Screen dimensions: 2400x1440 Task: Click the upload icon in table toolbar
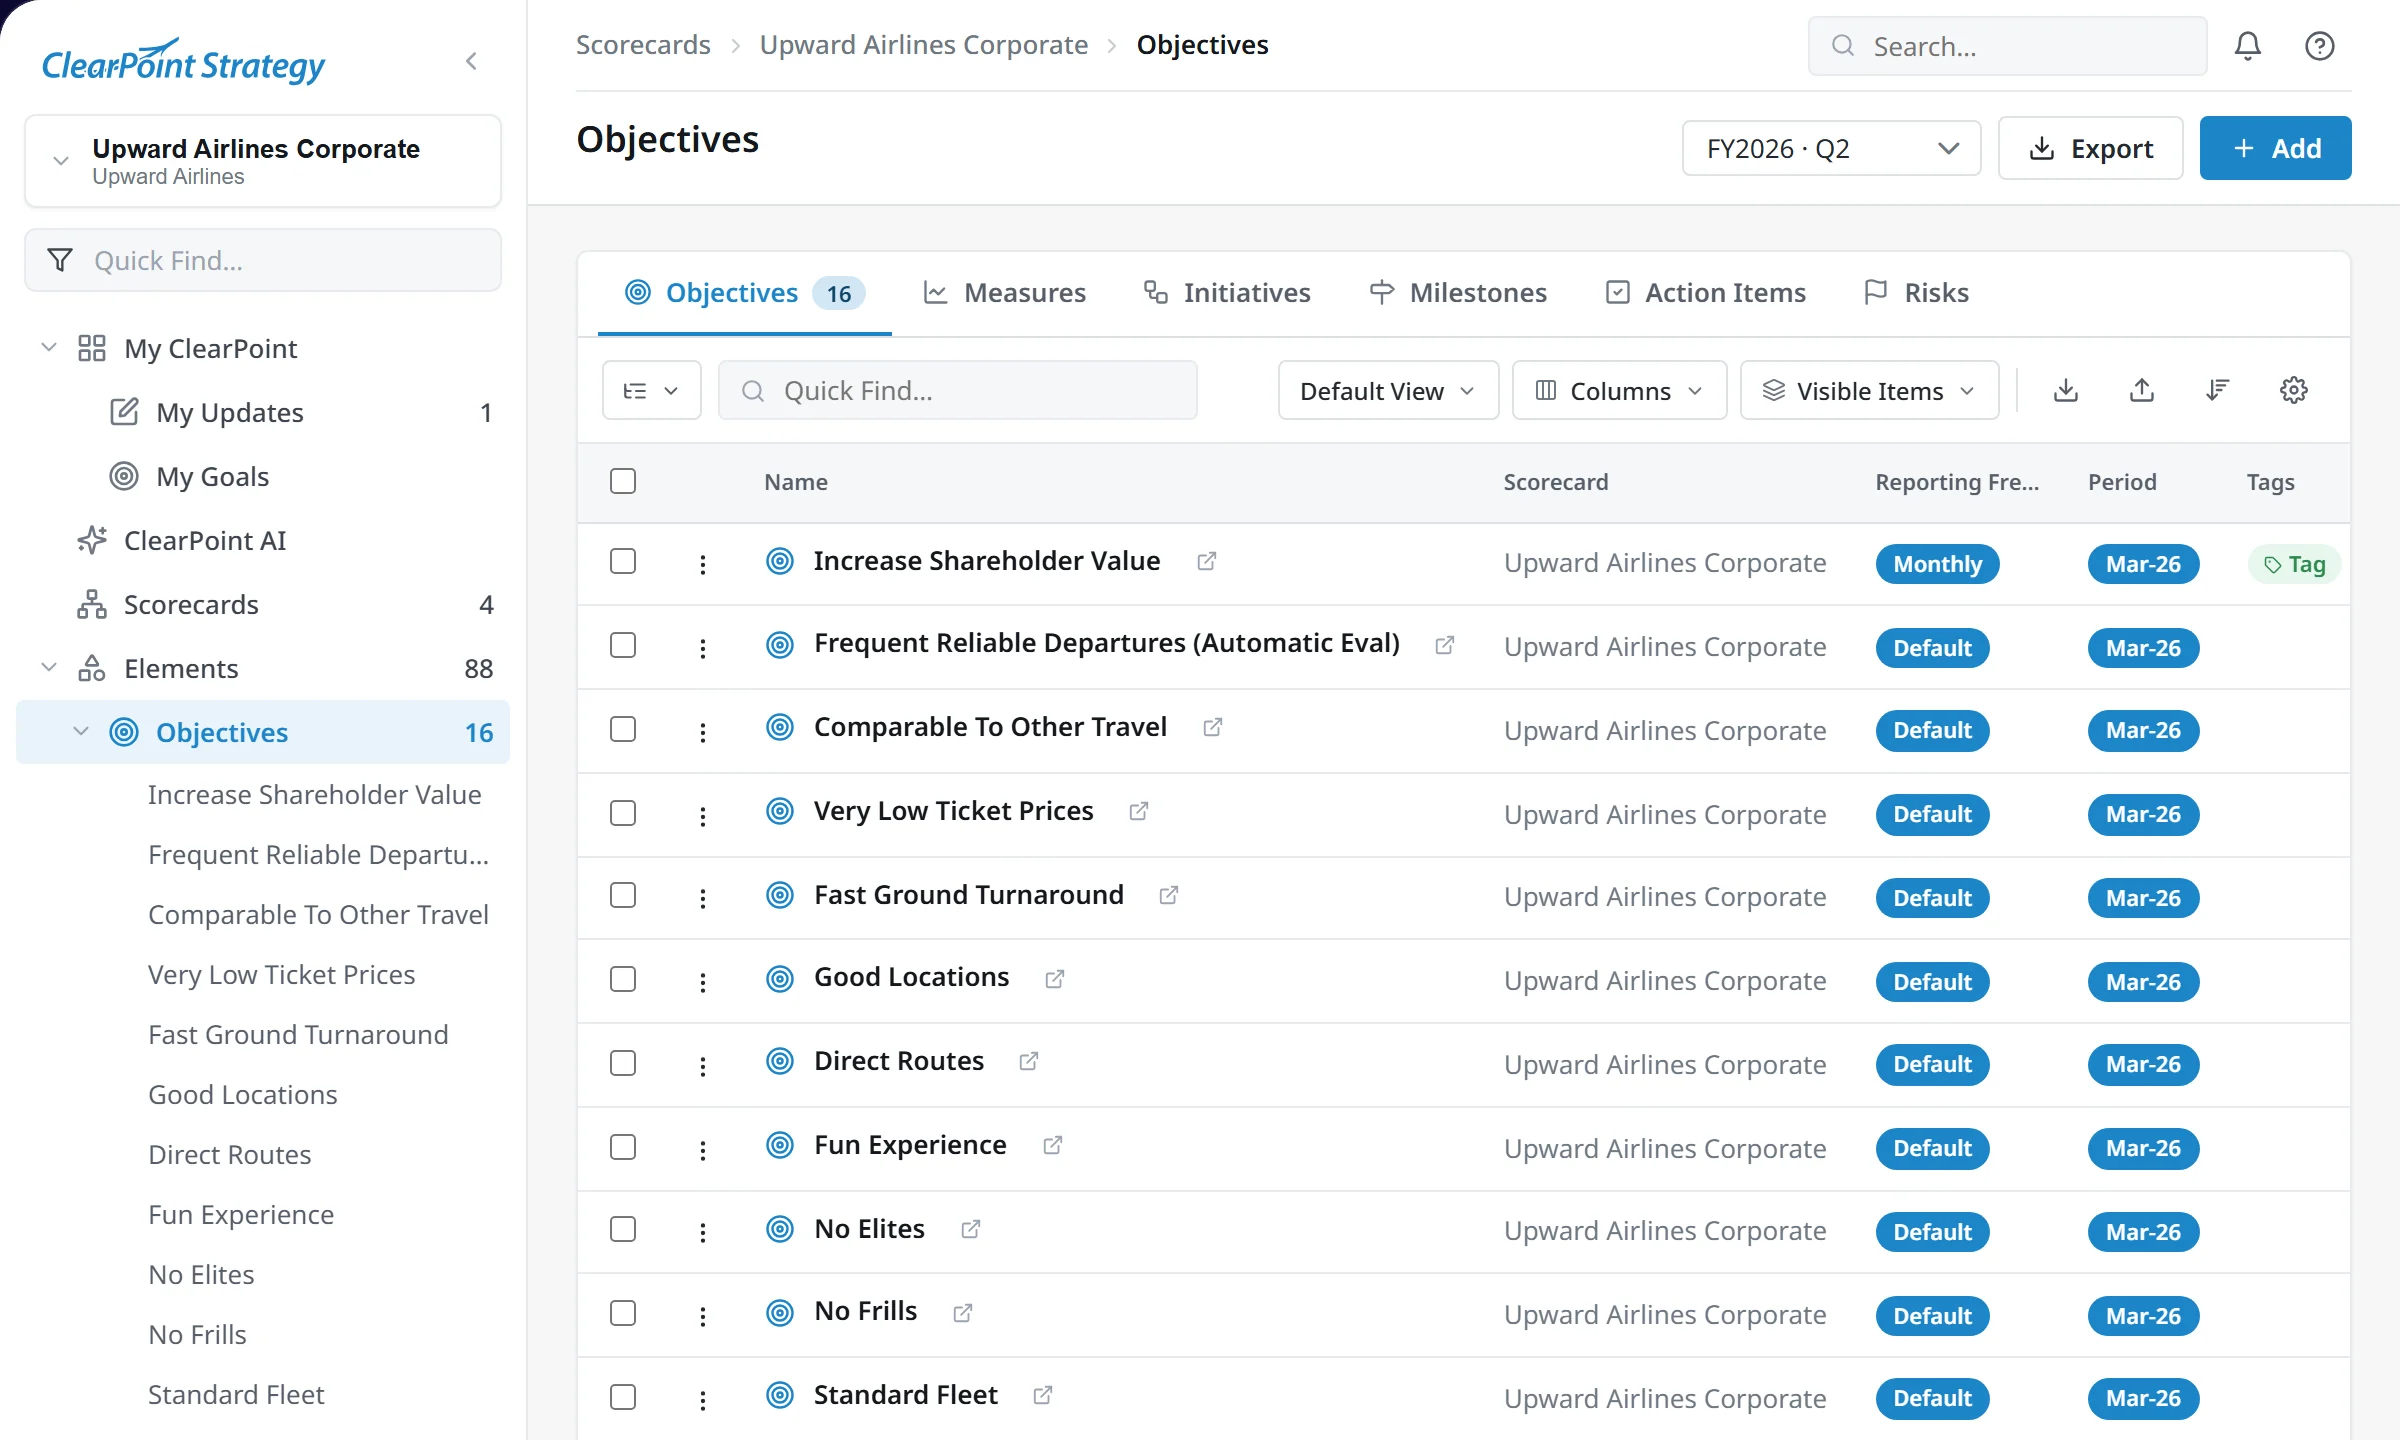[x=2141, y=390]
